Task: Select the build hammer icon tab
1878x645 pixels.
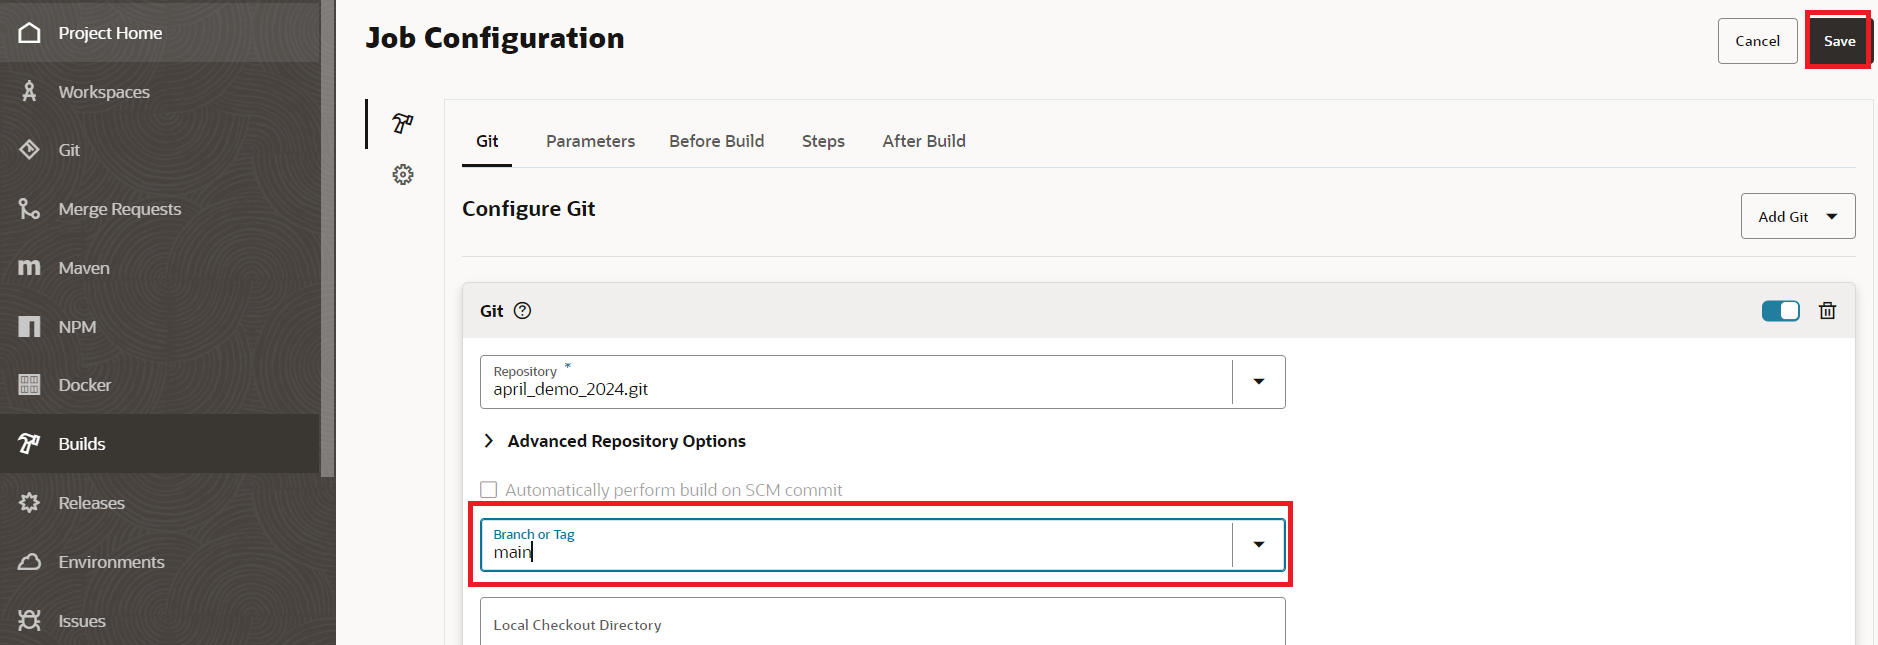Action: [x=403, y=123]
